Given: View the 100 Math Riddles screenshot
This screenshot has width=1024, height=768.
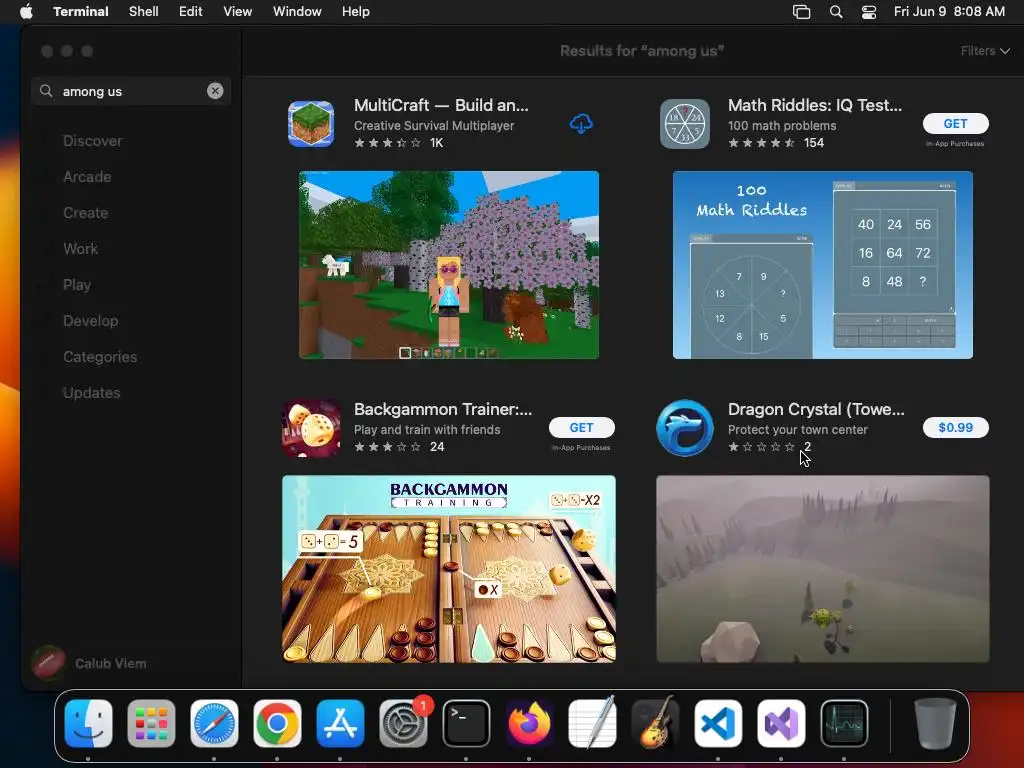Looking at the screenshot, I should click(823, 264).
